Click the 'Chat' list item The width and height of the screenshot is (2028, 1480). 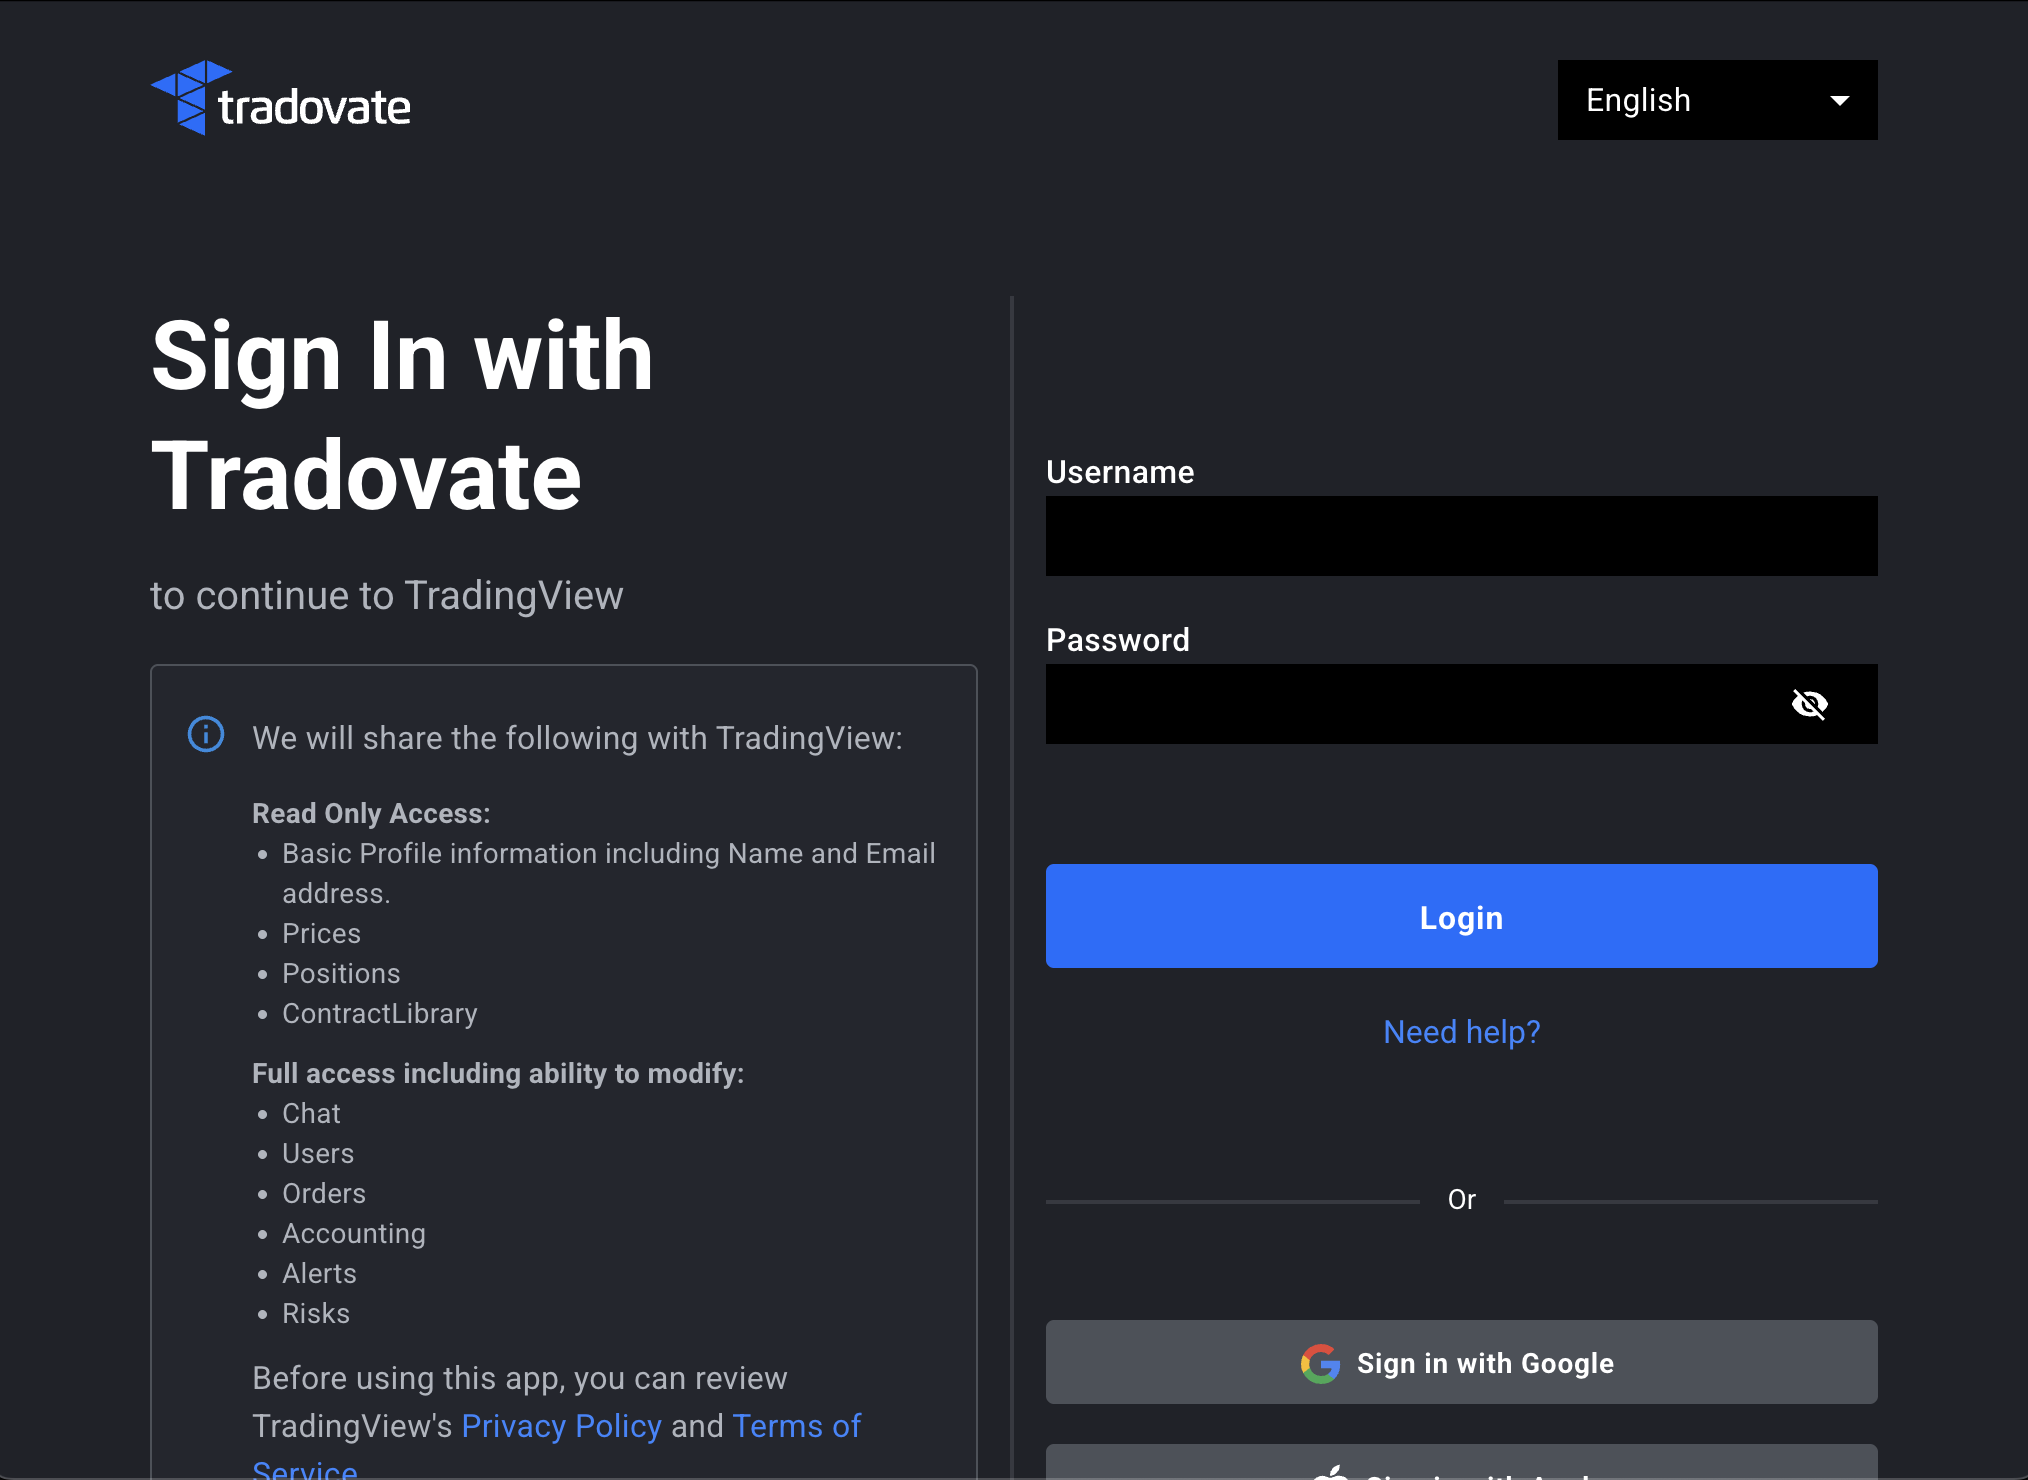[311, 1114]
